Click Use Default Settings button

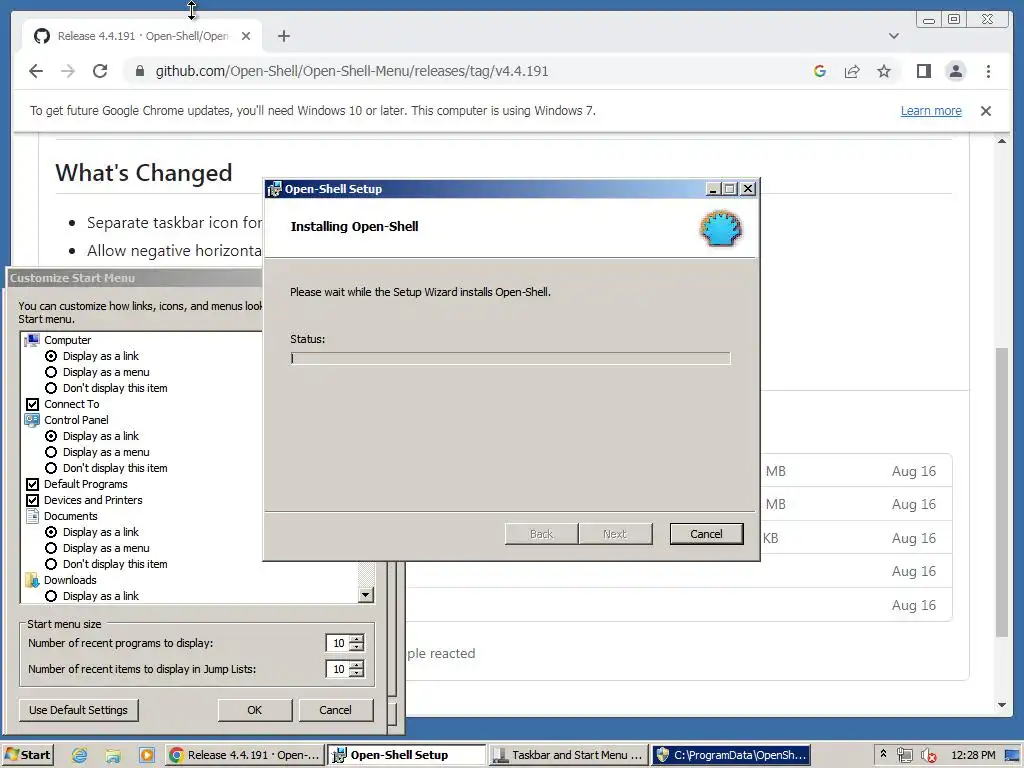coord(78,710)
